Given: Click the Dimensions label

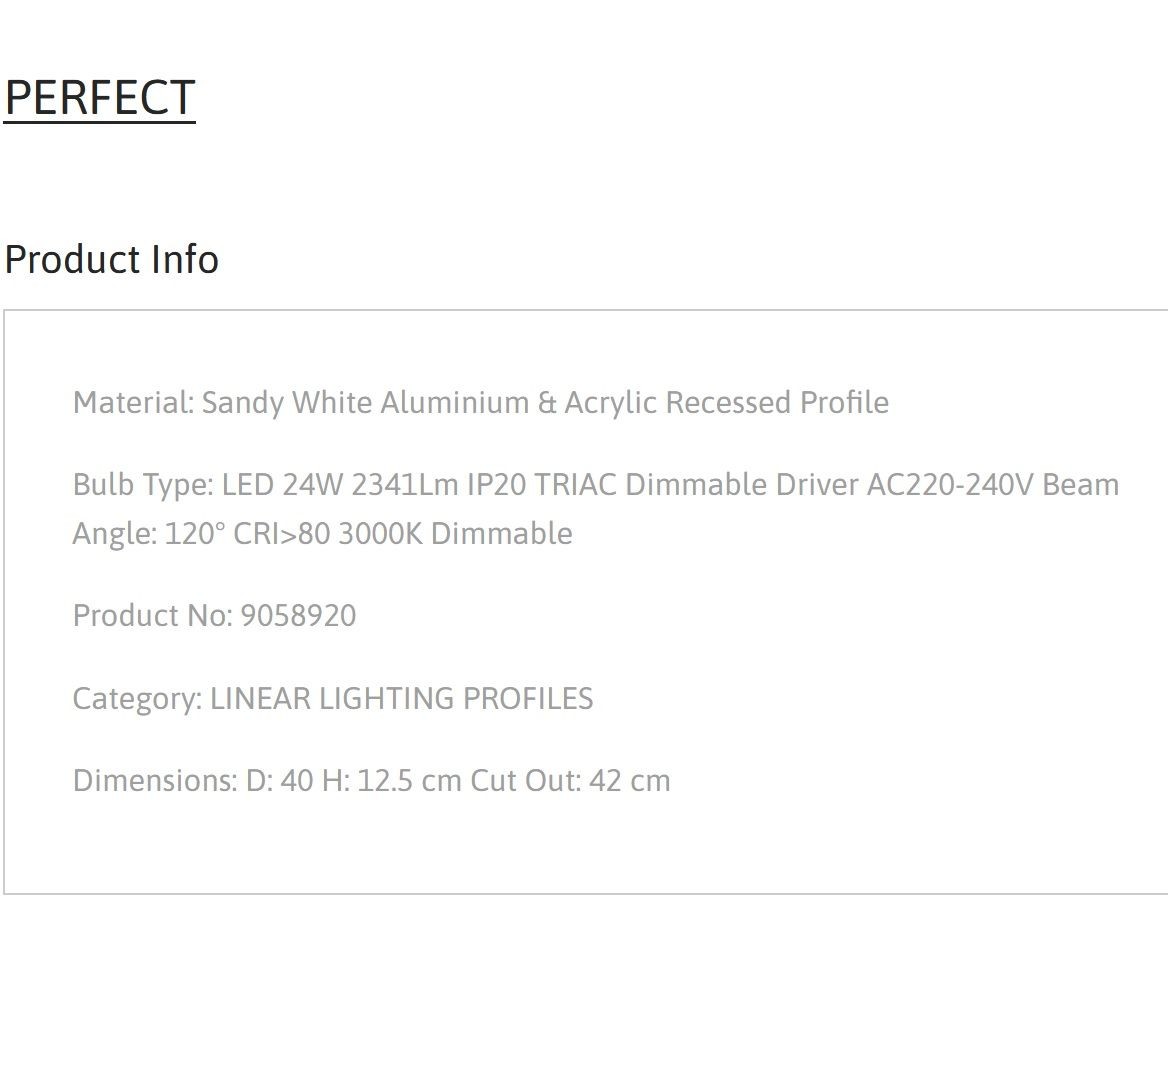Looking at the screenshot, I should pyautogui.click(x=155, y=781).
